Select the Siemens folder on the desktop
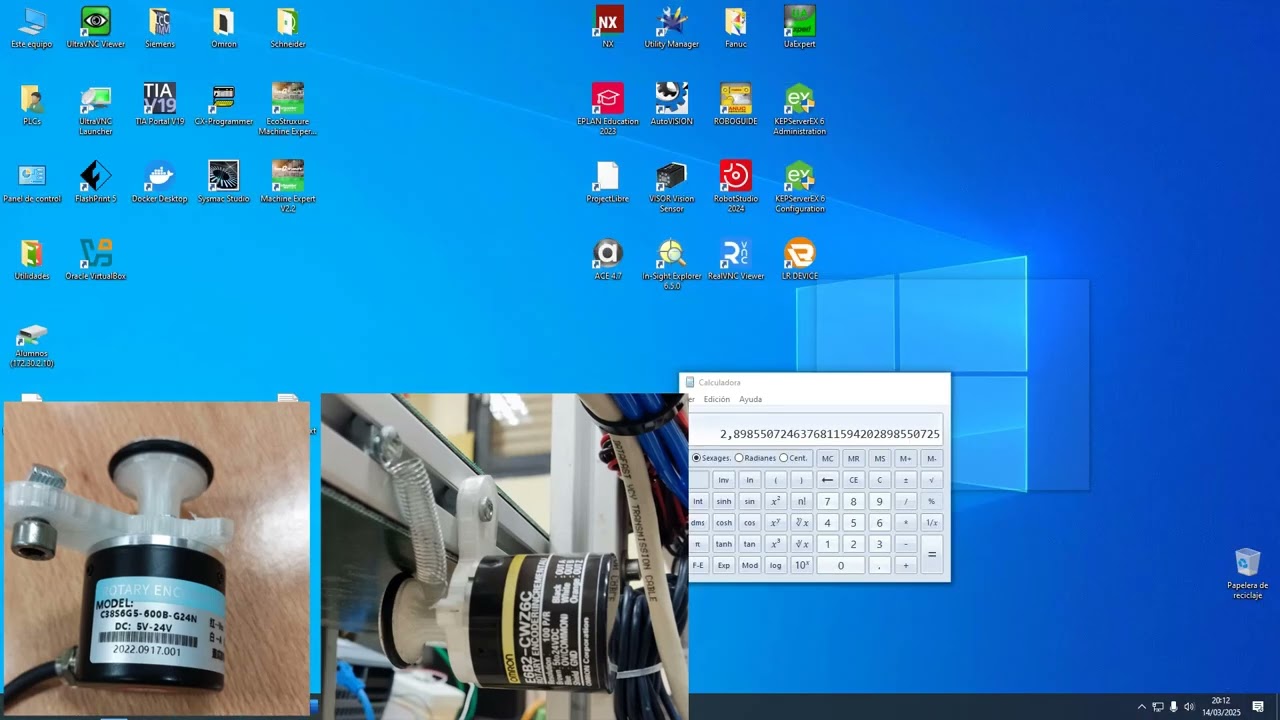This screenshot has height=720, width=1280. 160,27
